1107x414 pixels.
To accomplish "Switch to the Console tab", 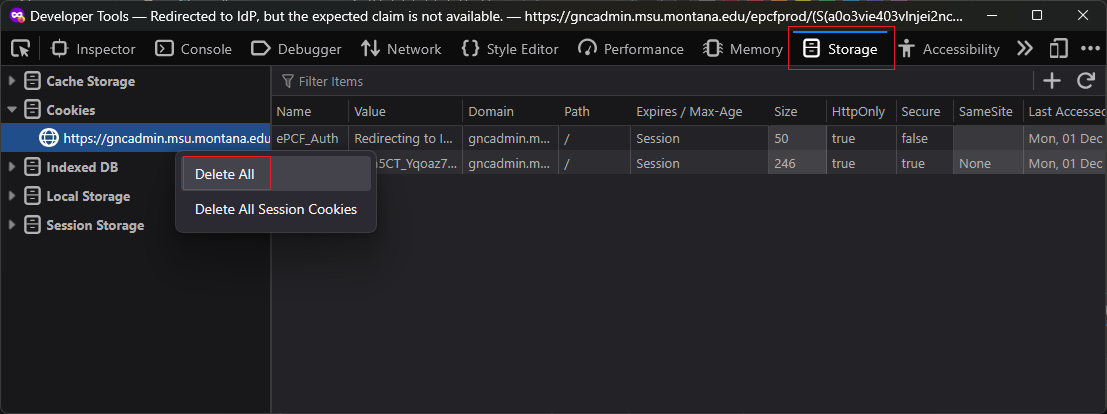I will pyautogui.click(x=193, y=49).
